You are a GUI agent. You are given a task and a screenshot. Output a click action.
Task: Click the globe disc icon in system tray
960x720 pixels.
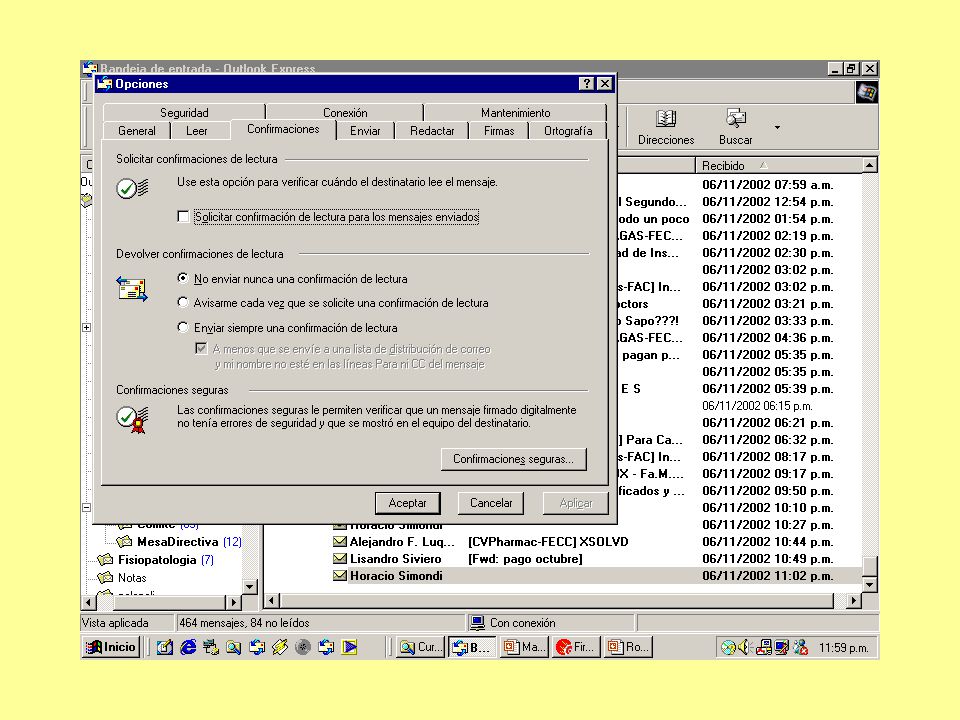point(728,647)
